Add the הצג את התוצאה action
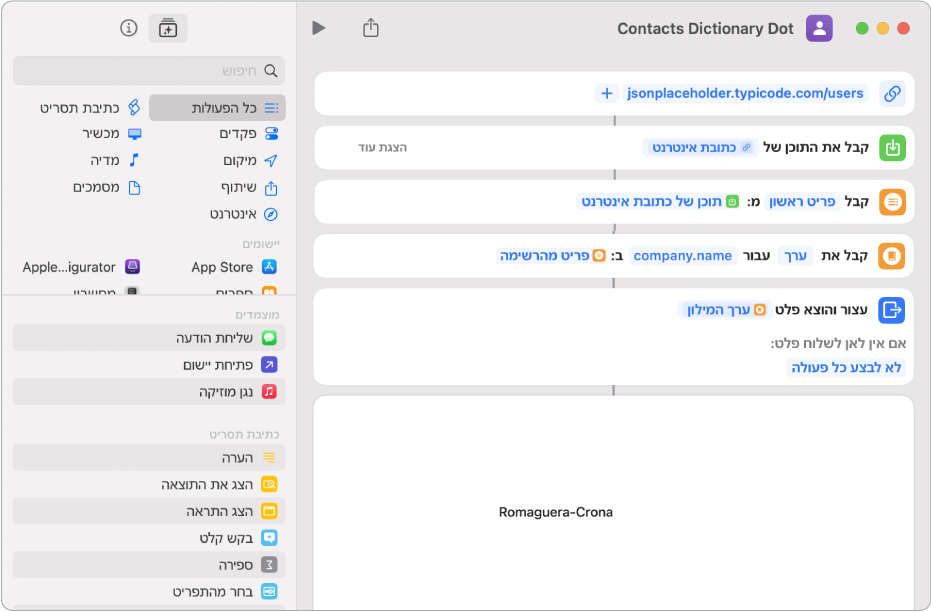Image resolution: width=931 pixels, height=612 pixels. coord(149,484)
